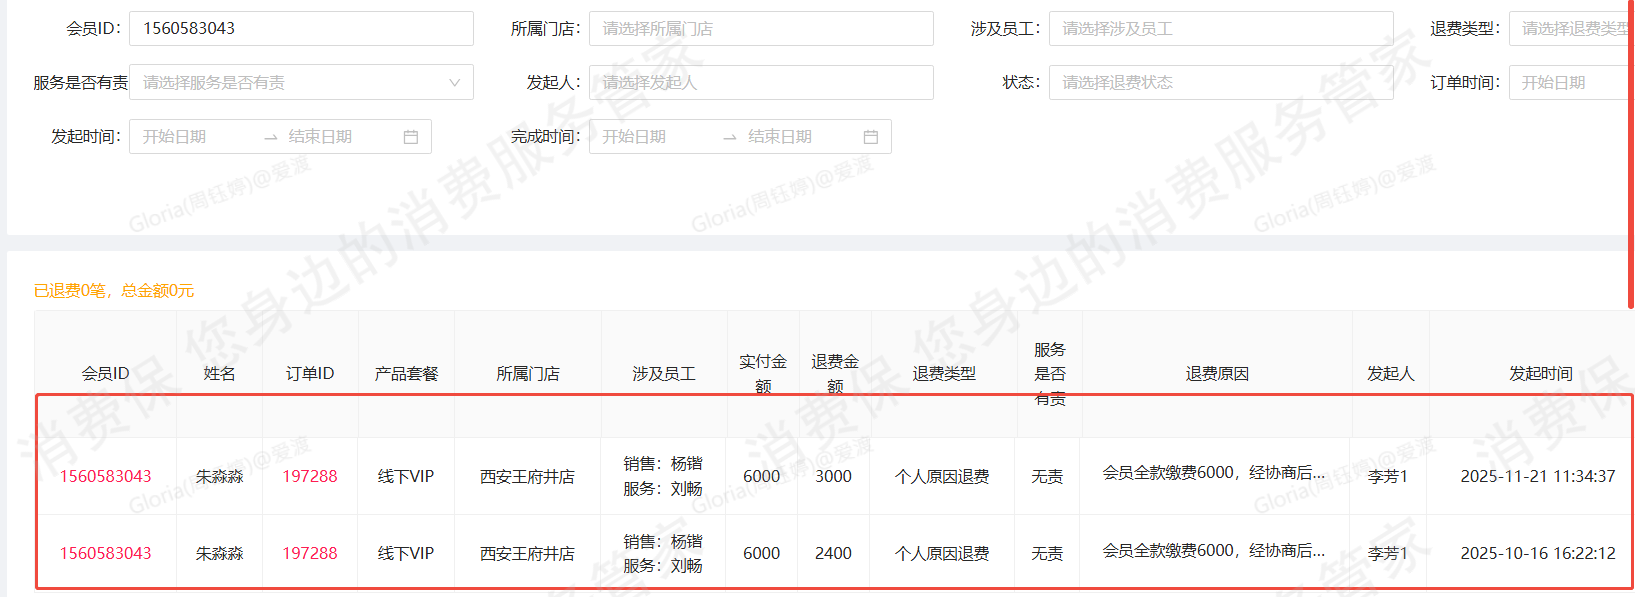Open member 1560583043 link in second row
The image size is (1635, 597).
[105, 553]
